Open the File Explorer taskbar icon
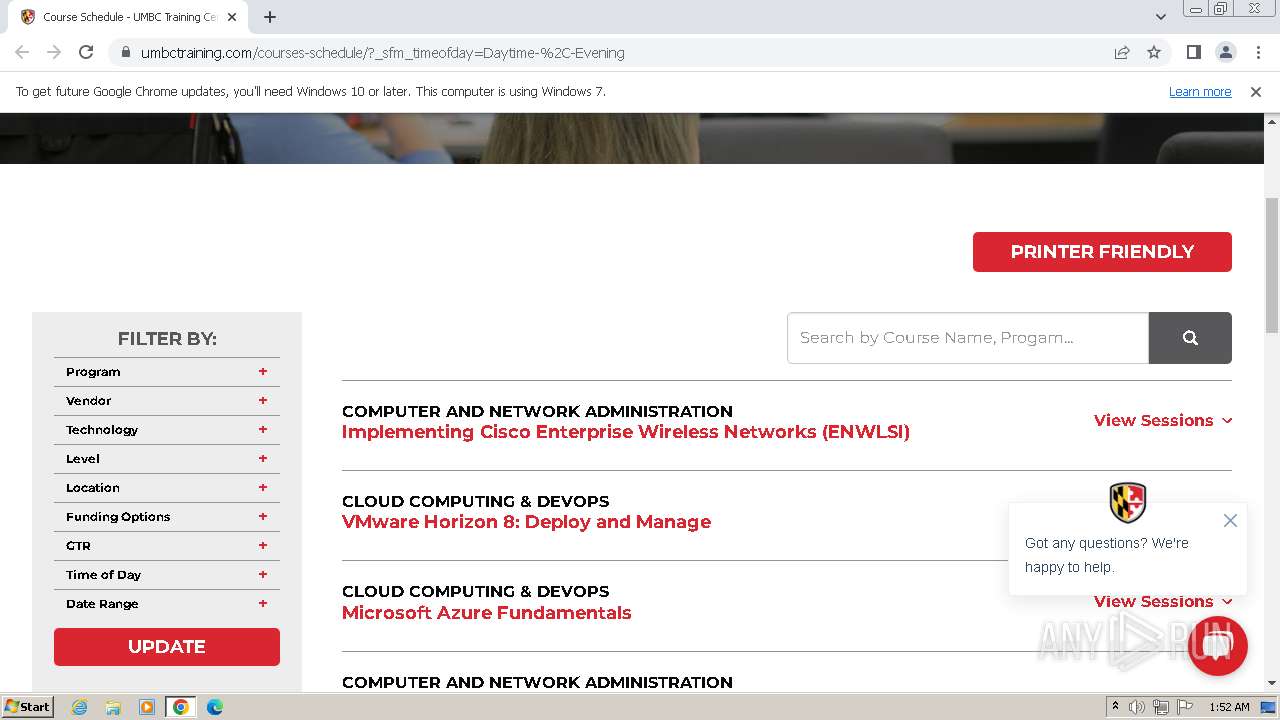 [113, 707]
